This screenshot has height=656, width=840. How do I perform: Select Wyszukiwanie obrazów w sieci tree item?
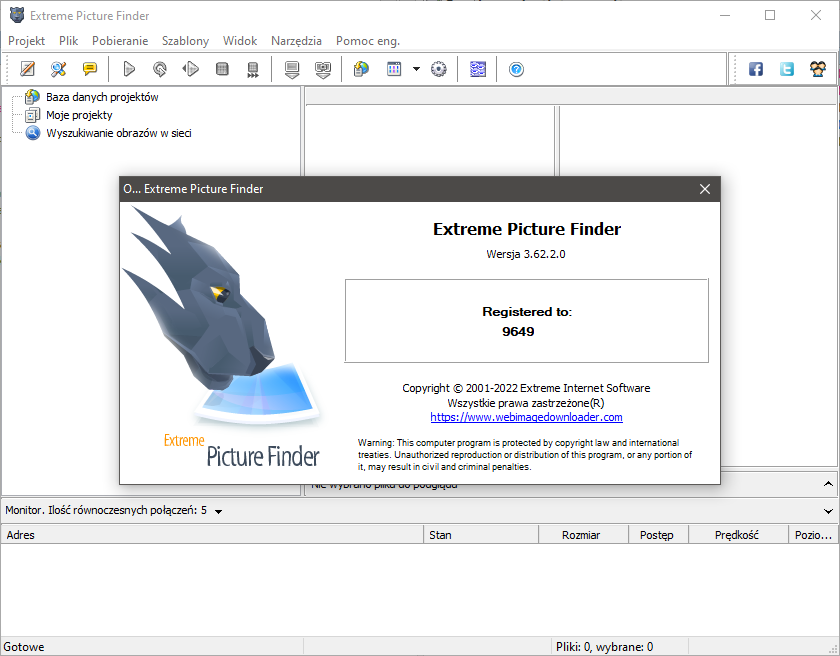[x=119, y=133]
